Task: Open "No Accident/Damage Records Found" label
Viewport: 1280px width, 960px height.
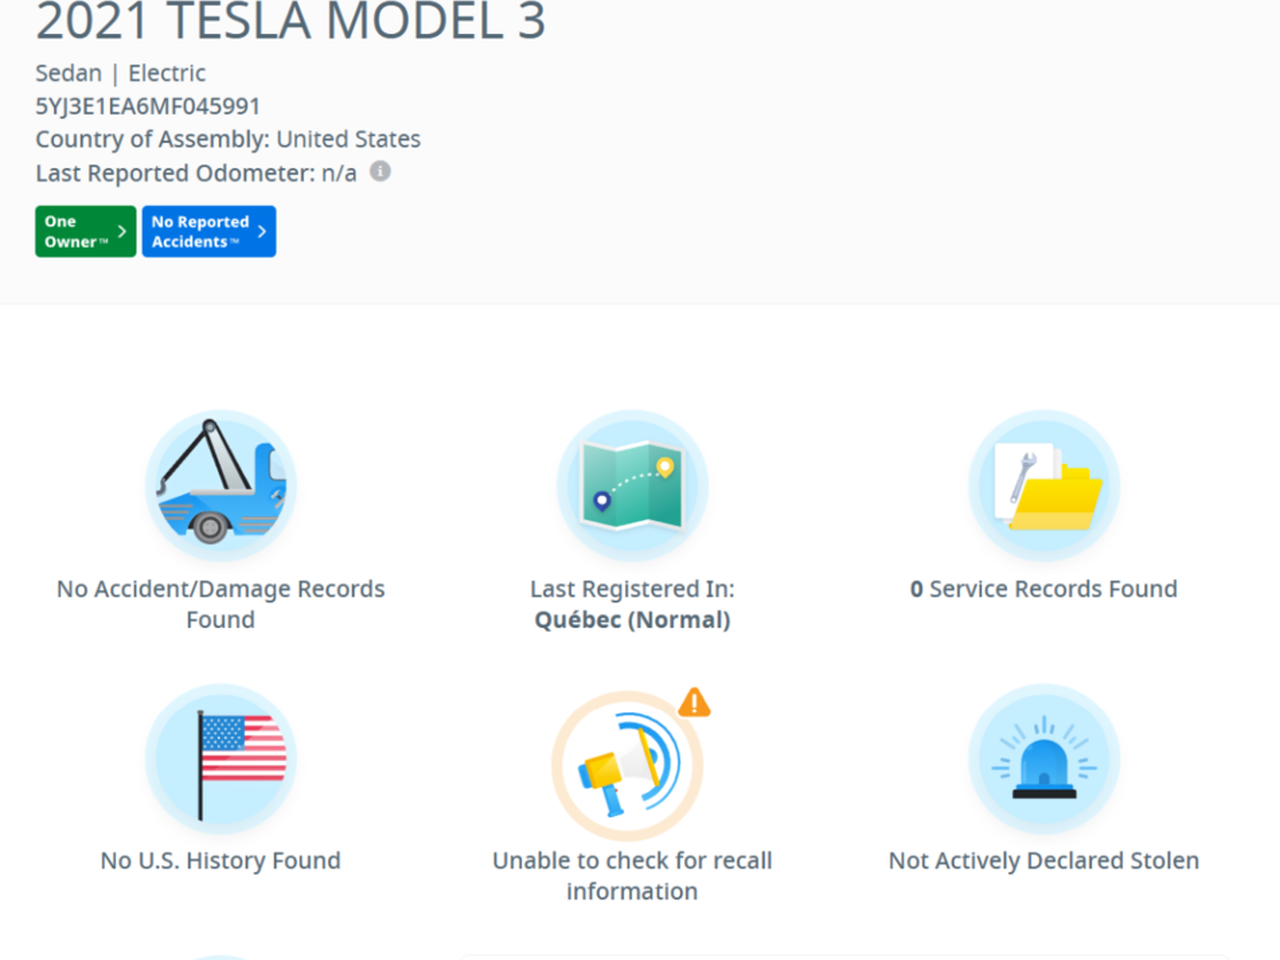Action: pos(221,604)
